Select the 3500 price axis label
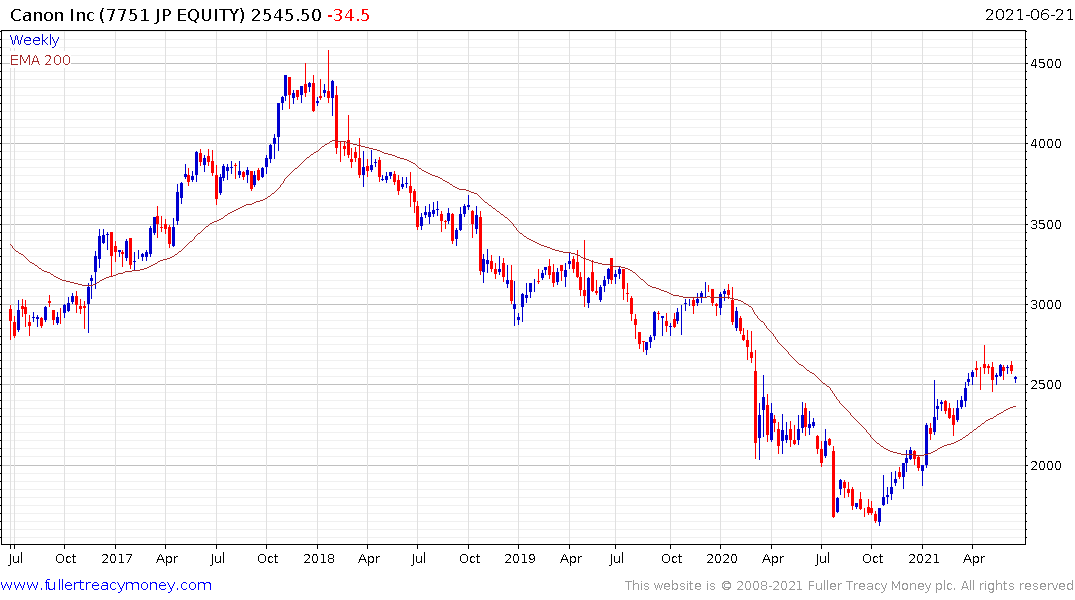The image size is (1075, 600). click(x=1046, y=224)
